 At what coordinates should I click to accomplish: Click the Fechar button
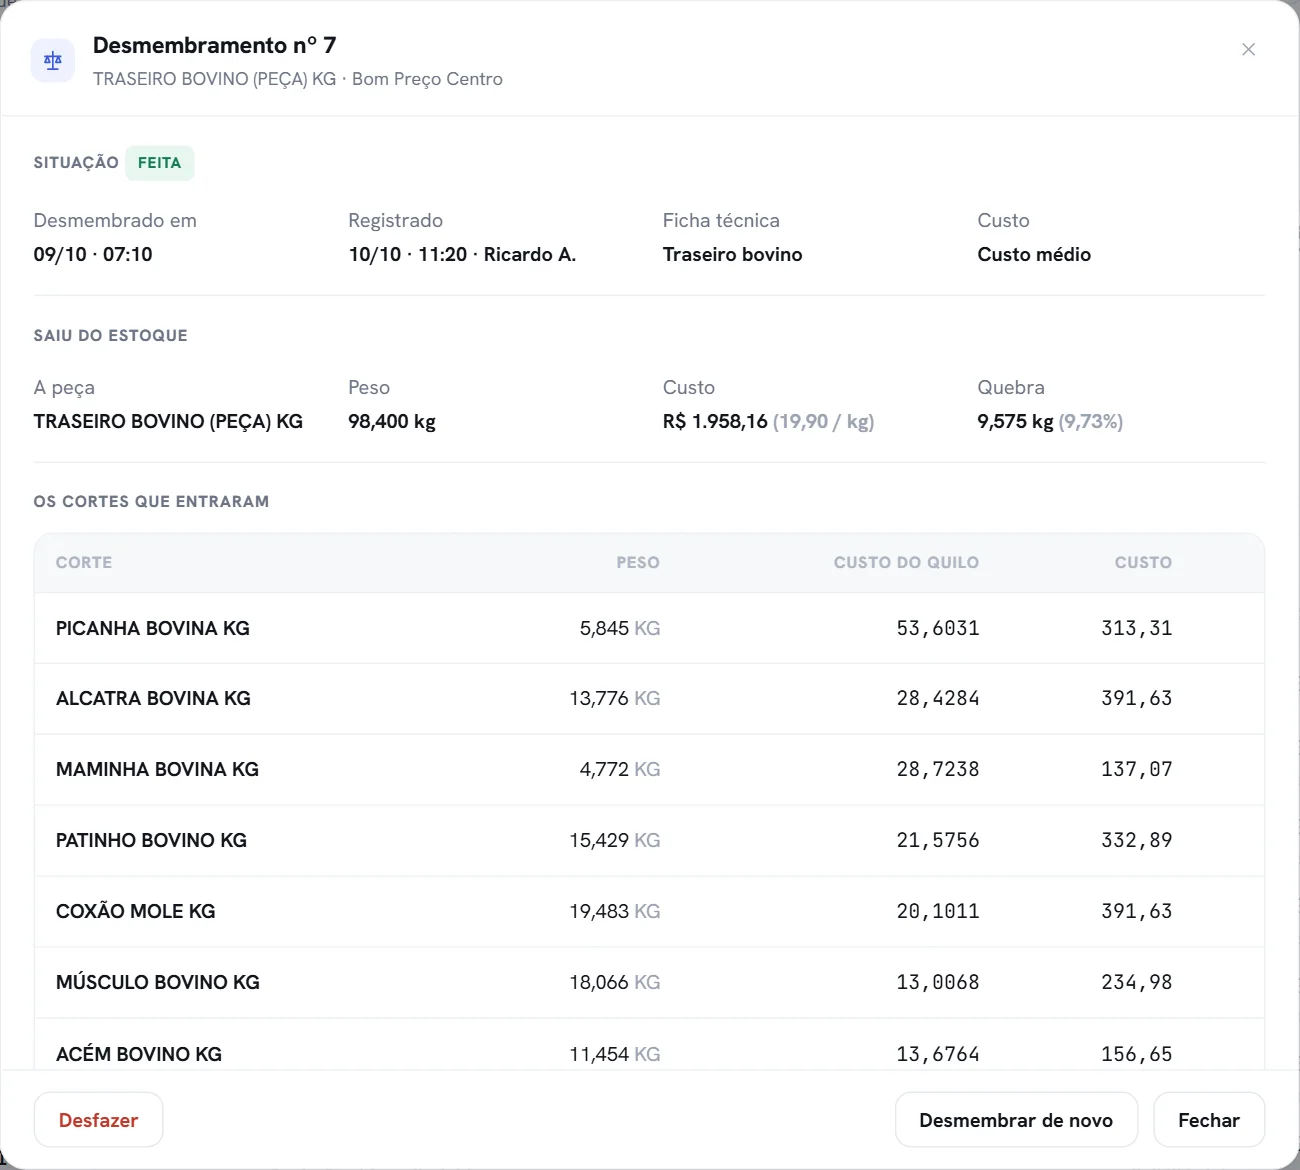click(x=1208, y=1120)
